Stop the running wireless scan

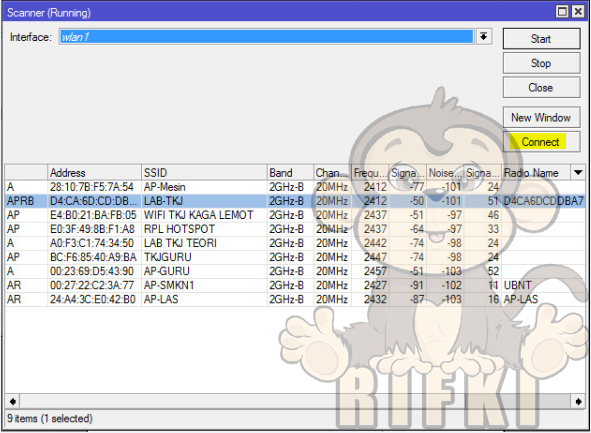(x=541, y=63)
